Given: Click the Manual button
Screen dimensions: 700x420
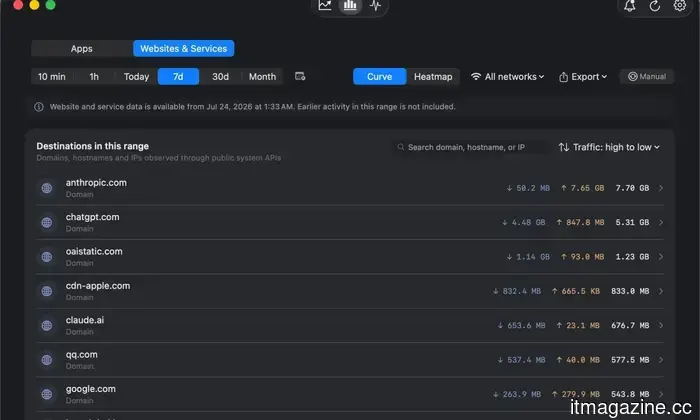Looking at the screenshot, I should (647, 76).
